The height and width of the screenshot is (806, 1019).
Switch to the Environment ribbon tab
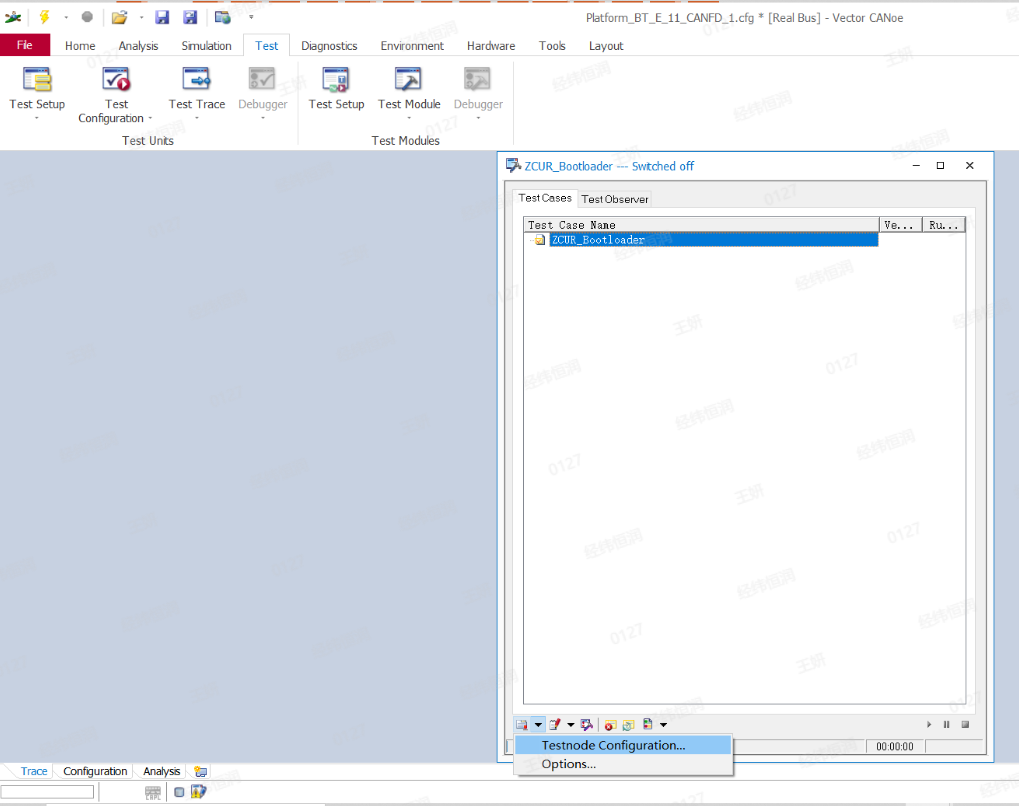(x=412, y=46)
